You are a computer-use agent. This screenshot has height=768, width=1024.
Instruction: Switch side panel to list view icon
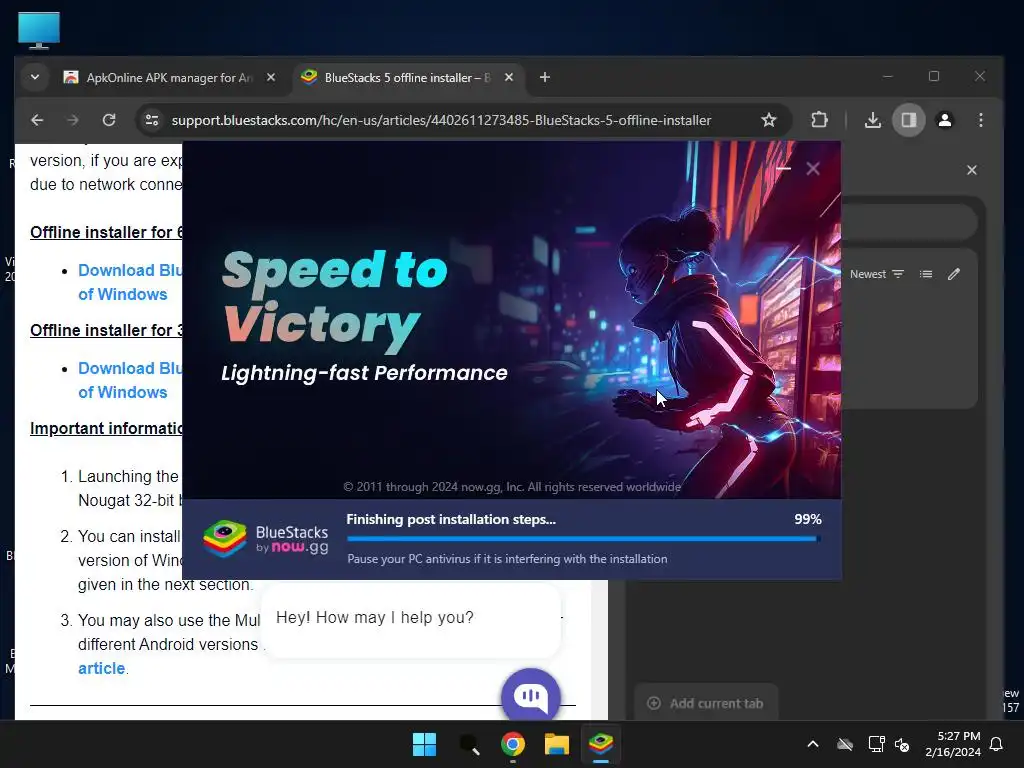point(926,274)
